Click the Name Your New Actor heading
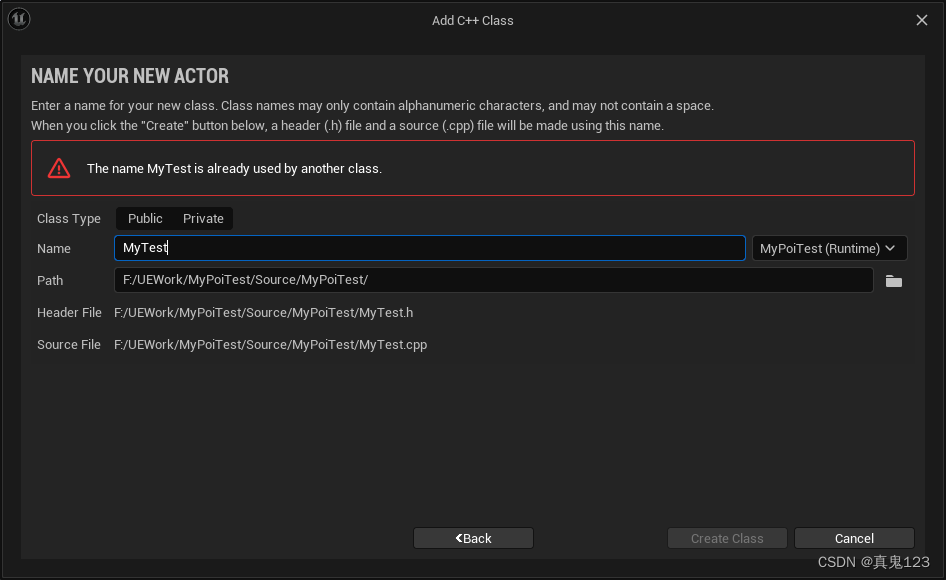946x580 pixels. click(x=130, y=76)
